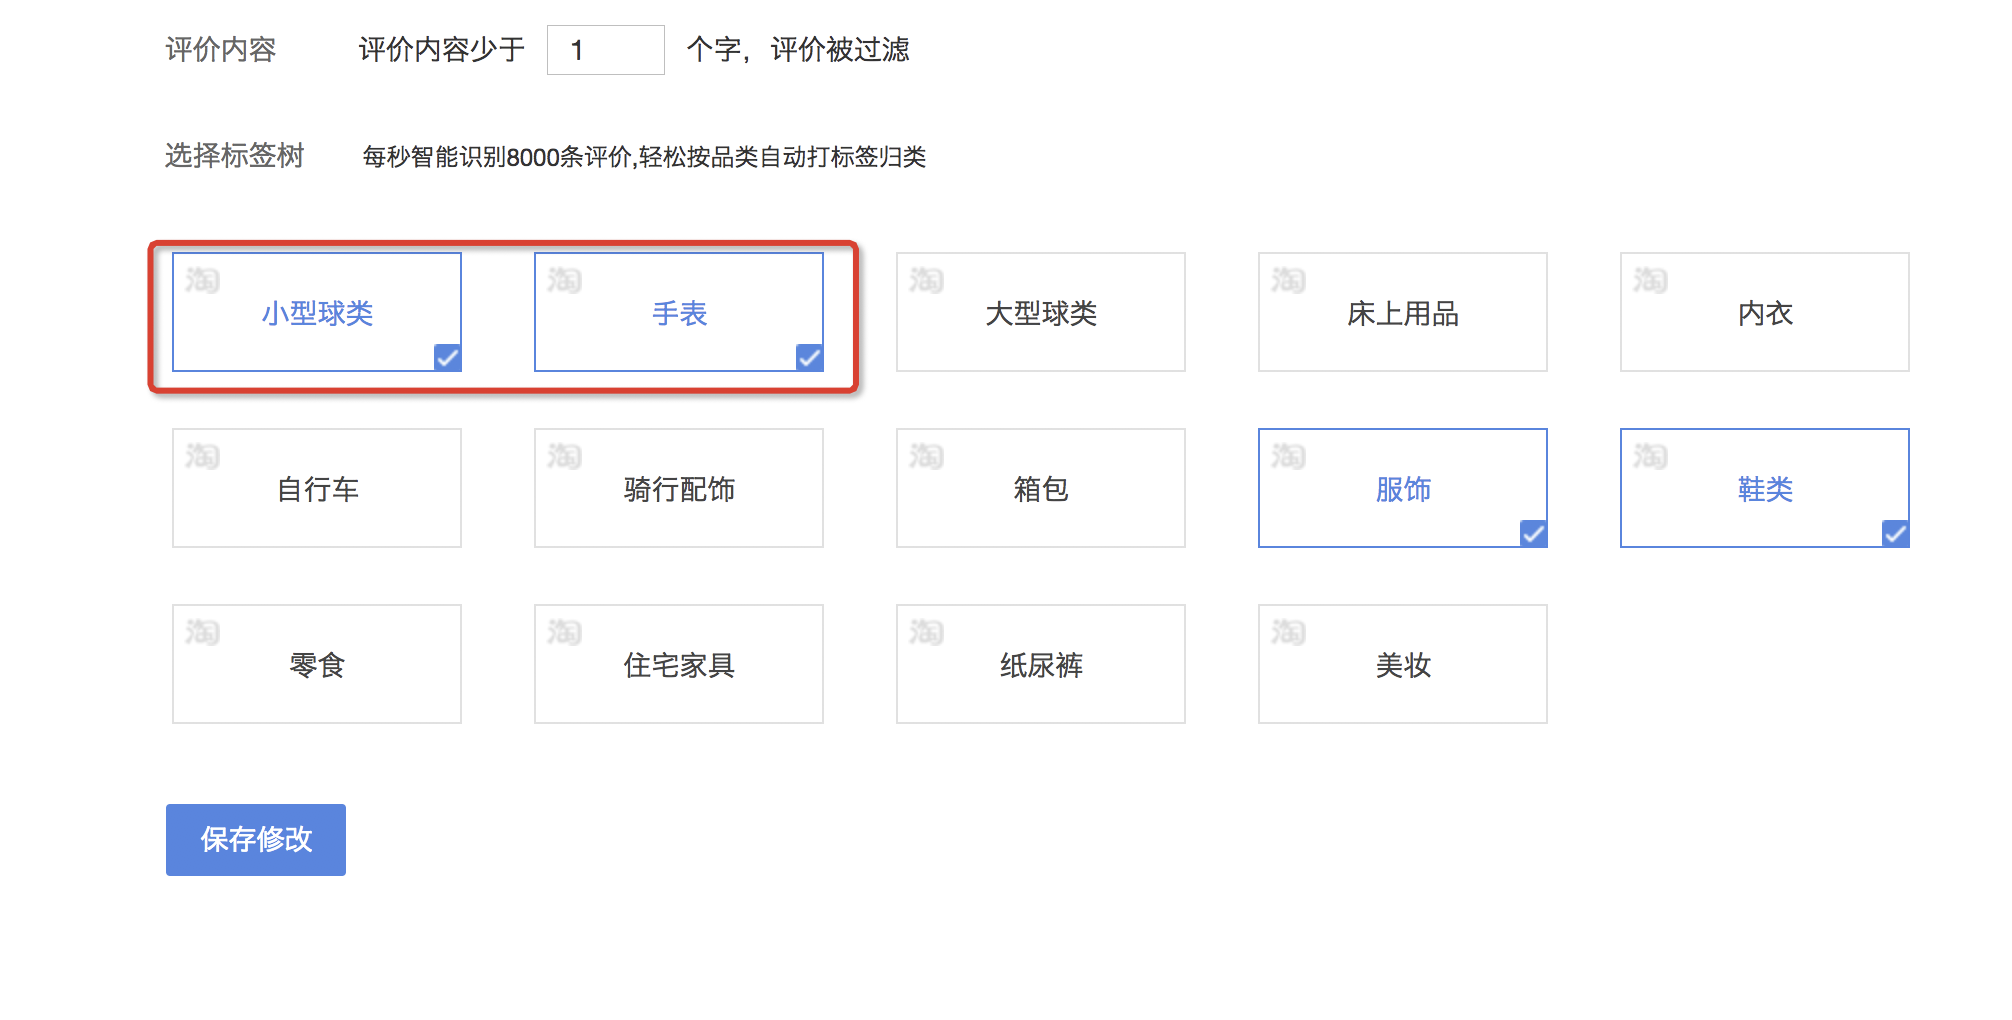
Task: Click the checkmark icon on 小型球类 card
Action: pos(448,357)
